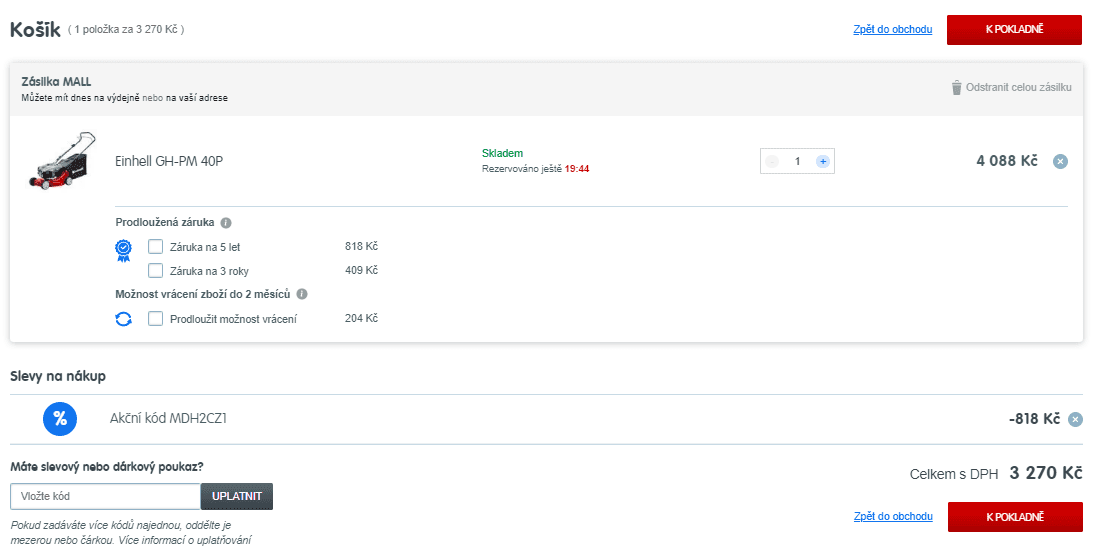Tick the Záruka na 3 roky checkbox
Viewport: 1095px width, 546px height.
point(155,270)
